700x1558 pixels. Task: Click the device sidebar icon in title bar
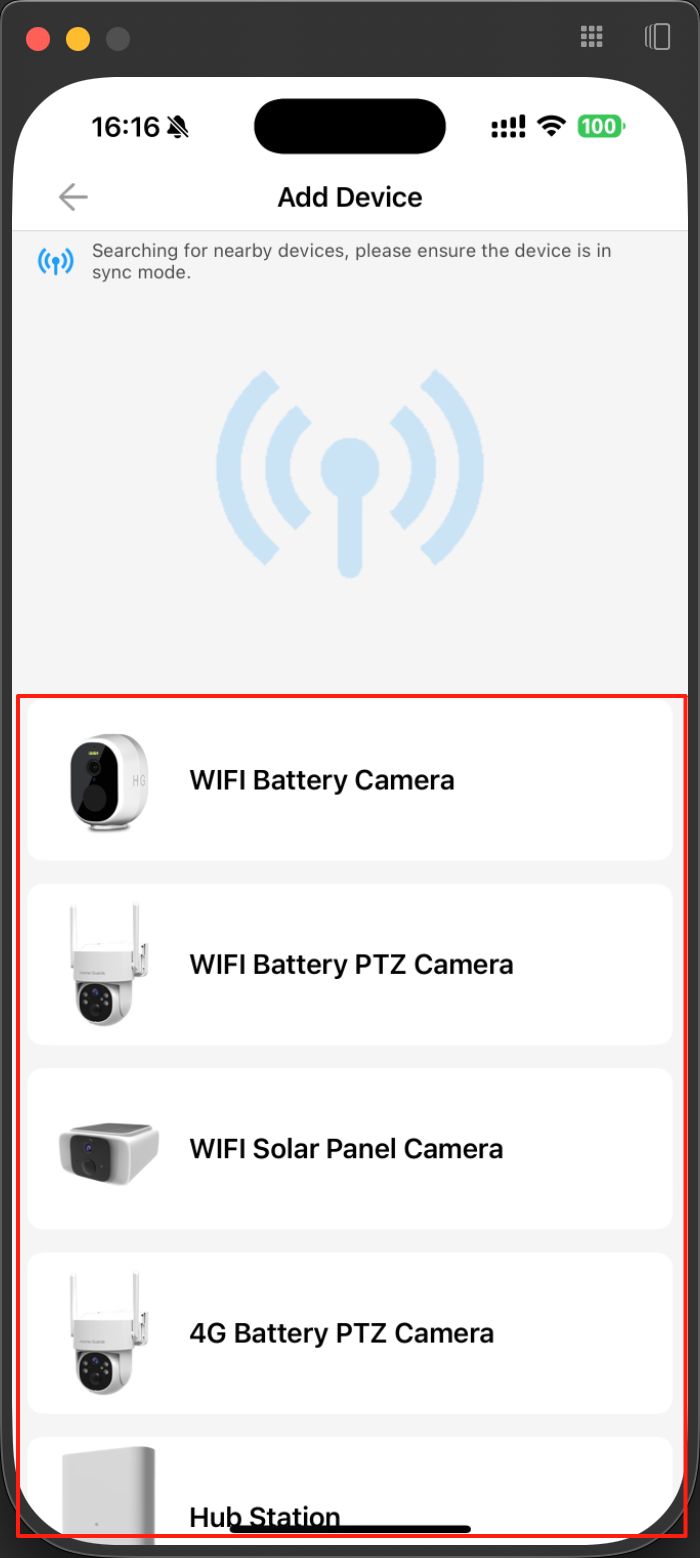tap(657, 38)
